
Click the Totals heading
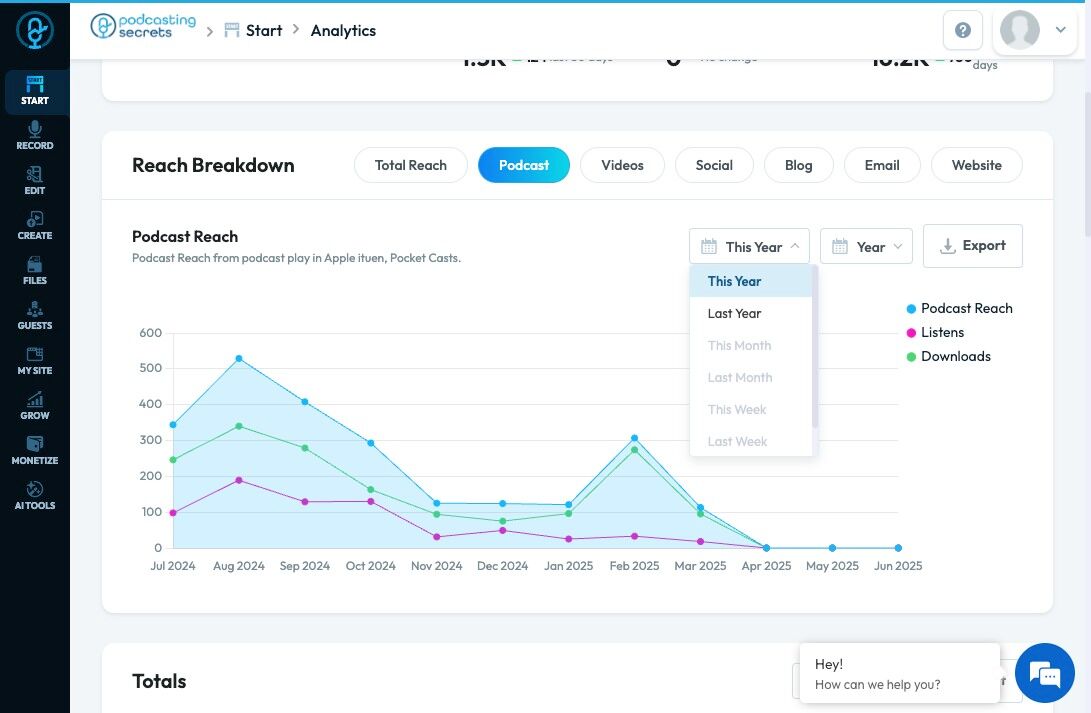(x=159, y=681)
